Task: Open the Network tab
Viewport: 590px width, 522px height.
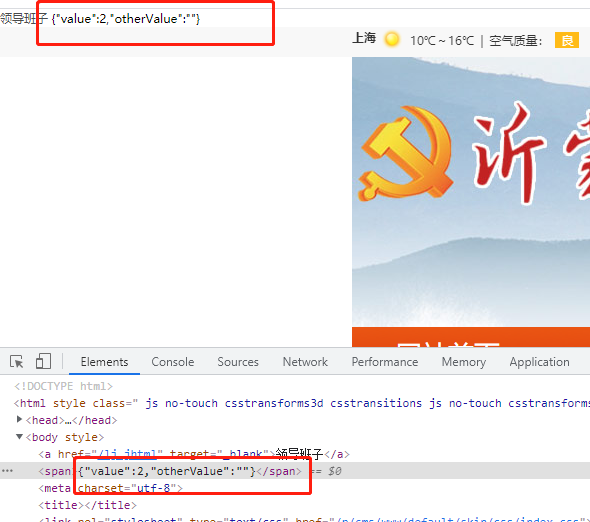Action: click(305, 362)
